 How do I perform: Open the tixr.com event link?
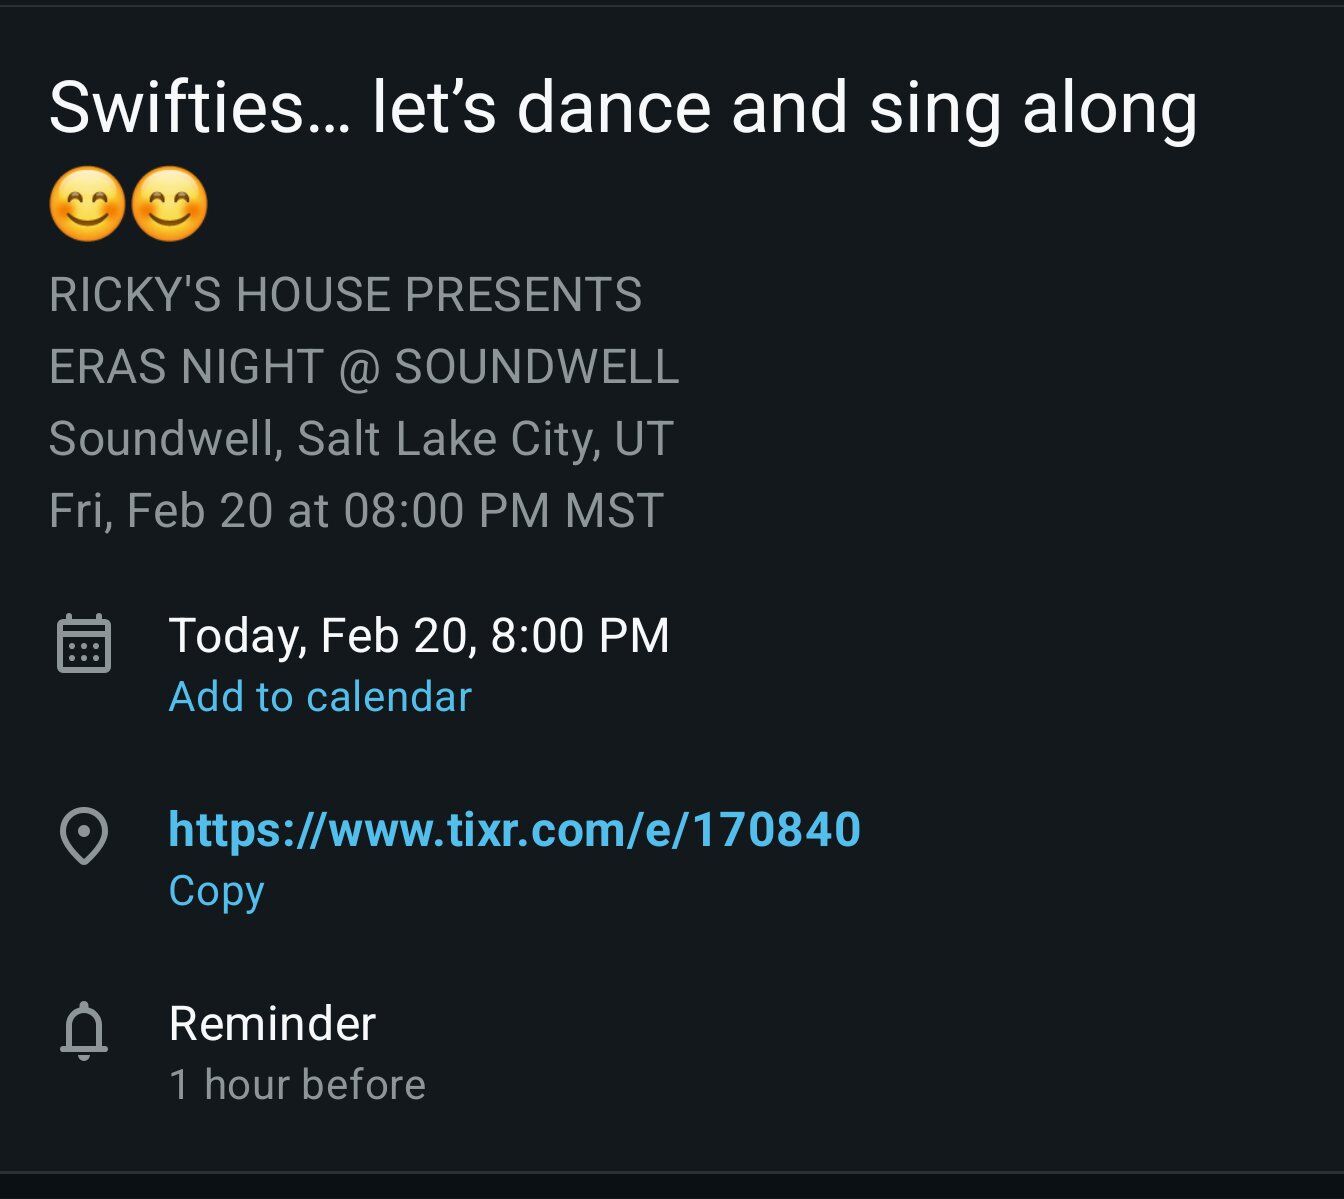[514, 830]
